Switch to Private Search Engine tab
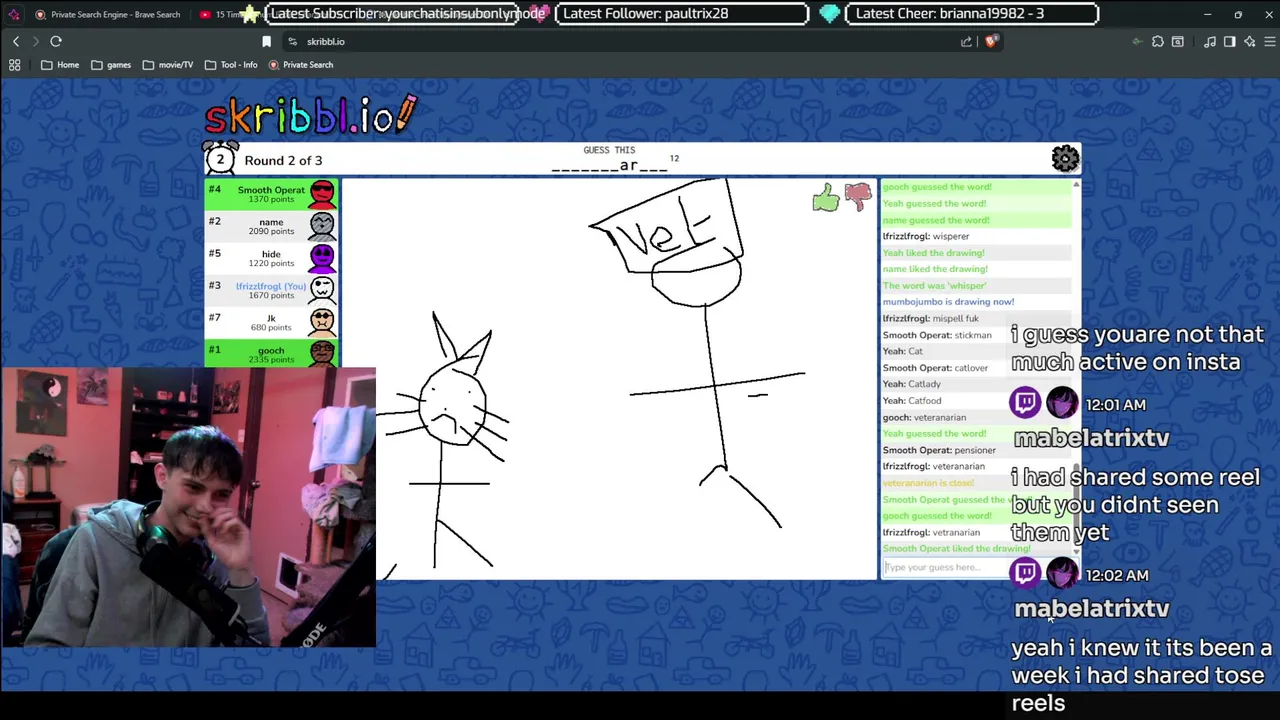This screenshot has width=1280, height=720. tap(108, 15)
